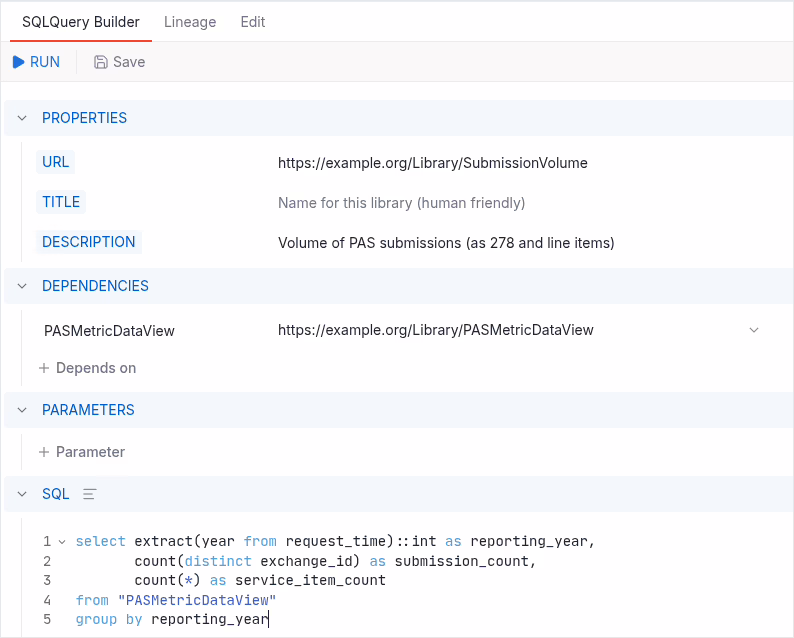Select the PASMetricDataView dependency name
This screenshot has height=638, width=794.
pos(109,331)
